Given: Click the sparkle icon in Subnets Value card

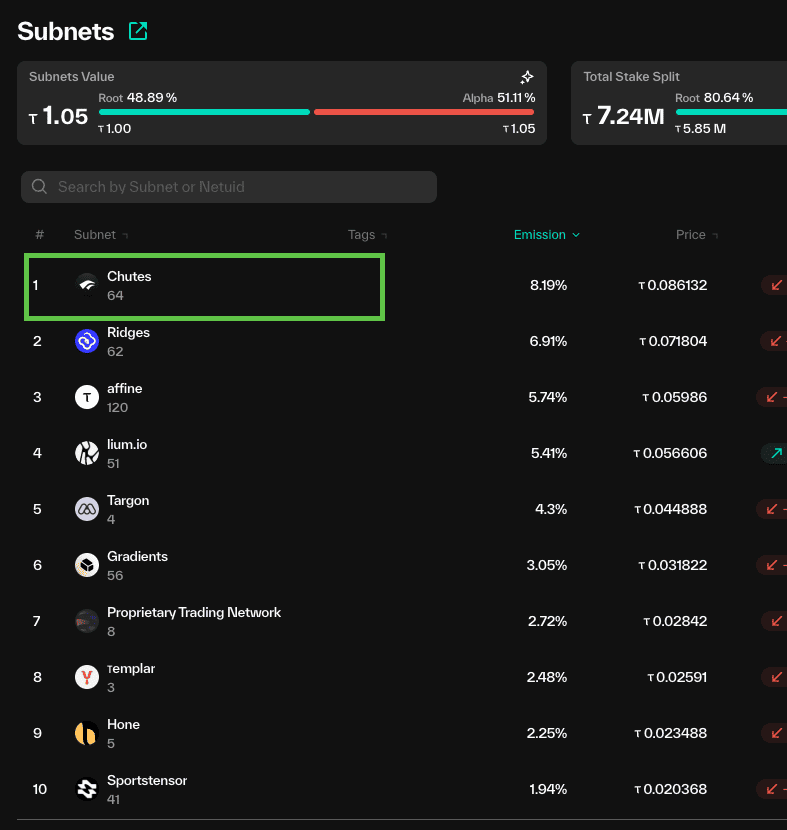Looking at the screenshot, I should (x=527, y=77).
